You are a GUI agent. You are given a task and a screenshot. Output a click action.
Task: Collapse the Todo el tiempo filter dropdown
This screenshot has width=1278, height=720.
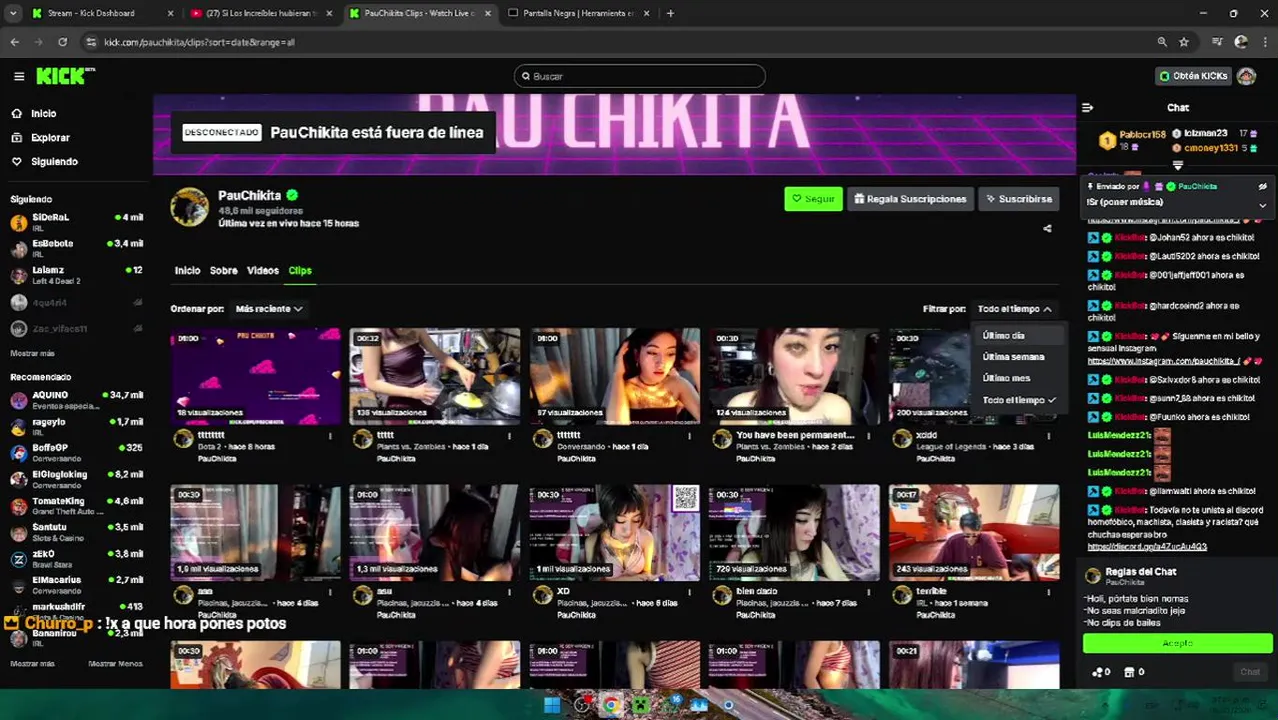coord(1014,309)
